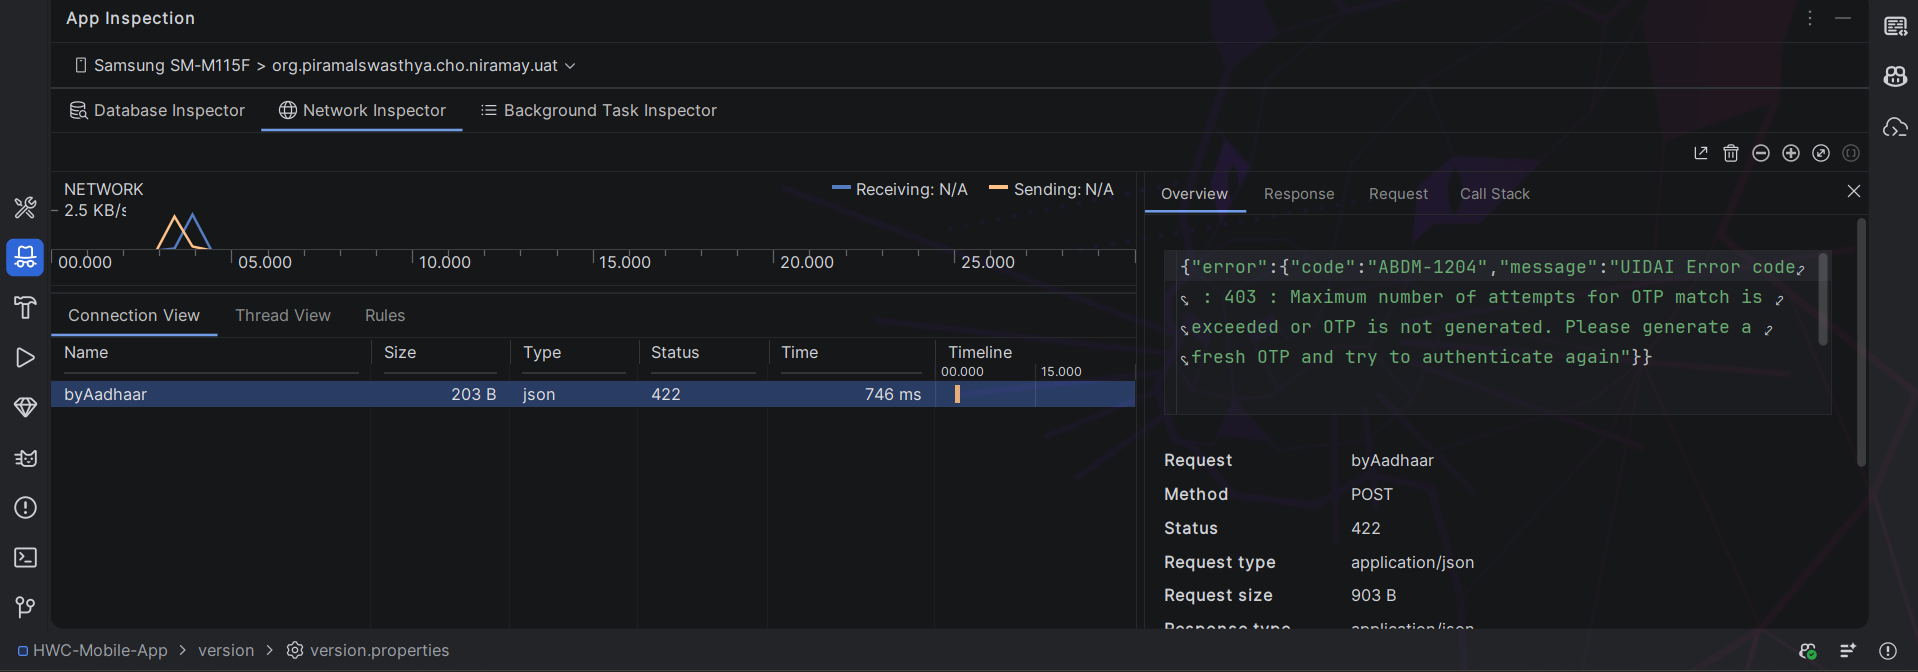
Task: Click HWC-Mobile-App breadcrumb in status bar
Action: [x=92, y=650]
